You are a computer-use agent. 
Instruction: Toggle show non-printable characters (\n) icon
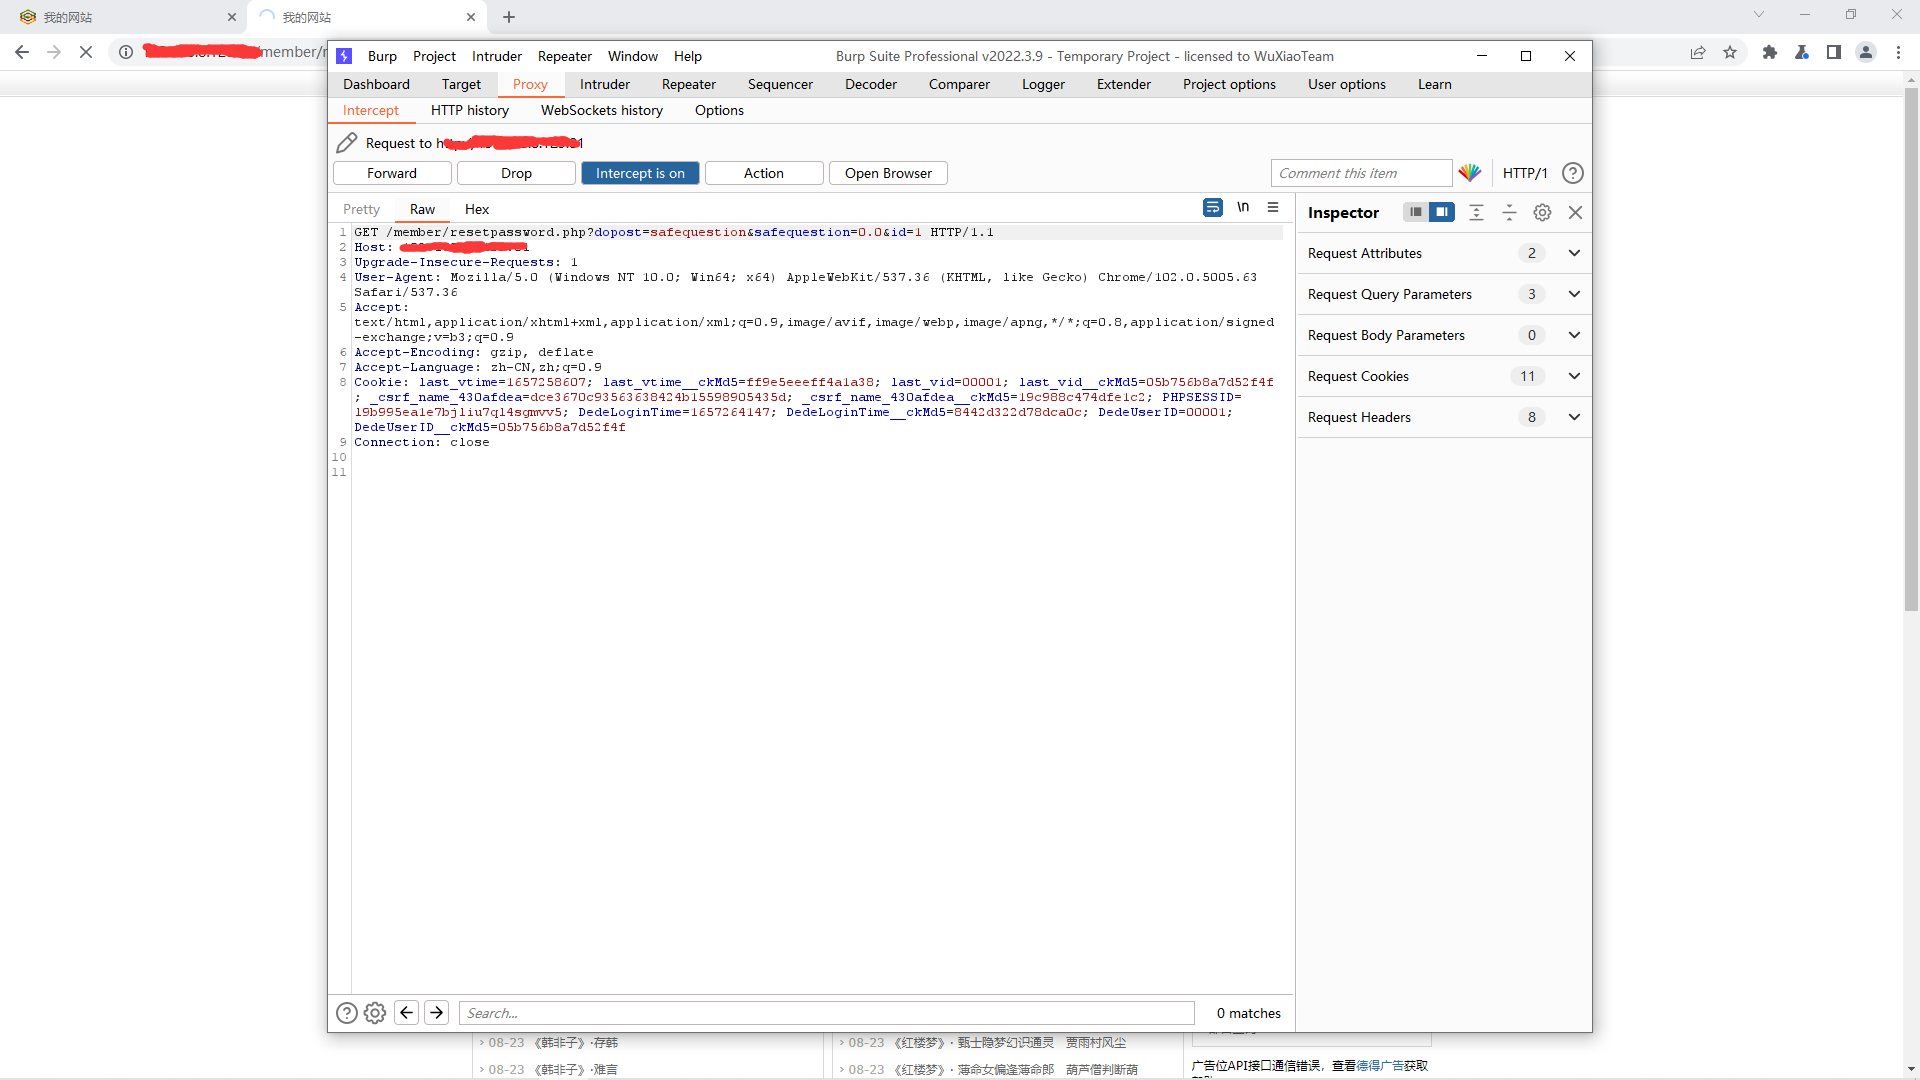click(x=1243, y=207)
